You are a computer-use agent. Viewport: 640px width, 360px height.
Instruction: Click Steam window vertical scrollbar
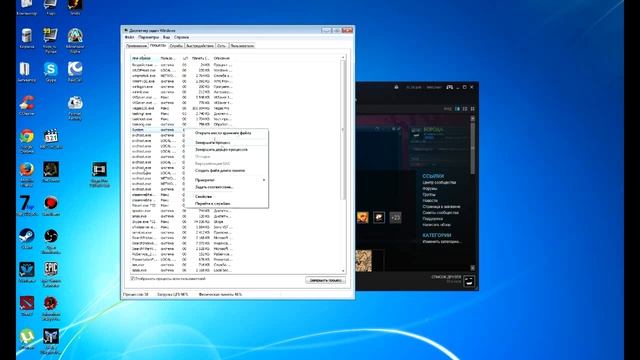pos(473,147)
